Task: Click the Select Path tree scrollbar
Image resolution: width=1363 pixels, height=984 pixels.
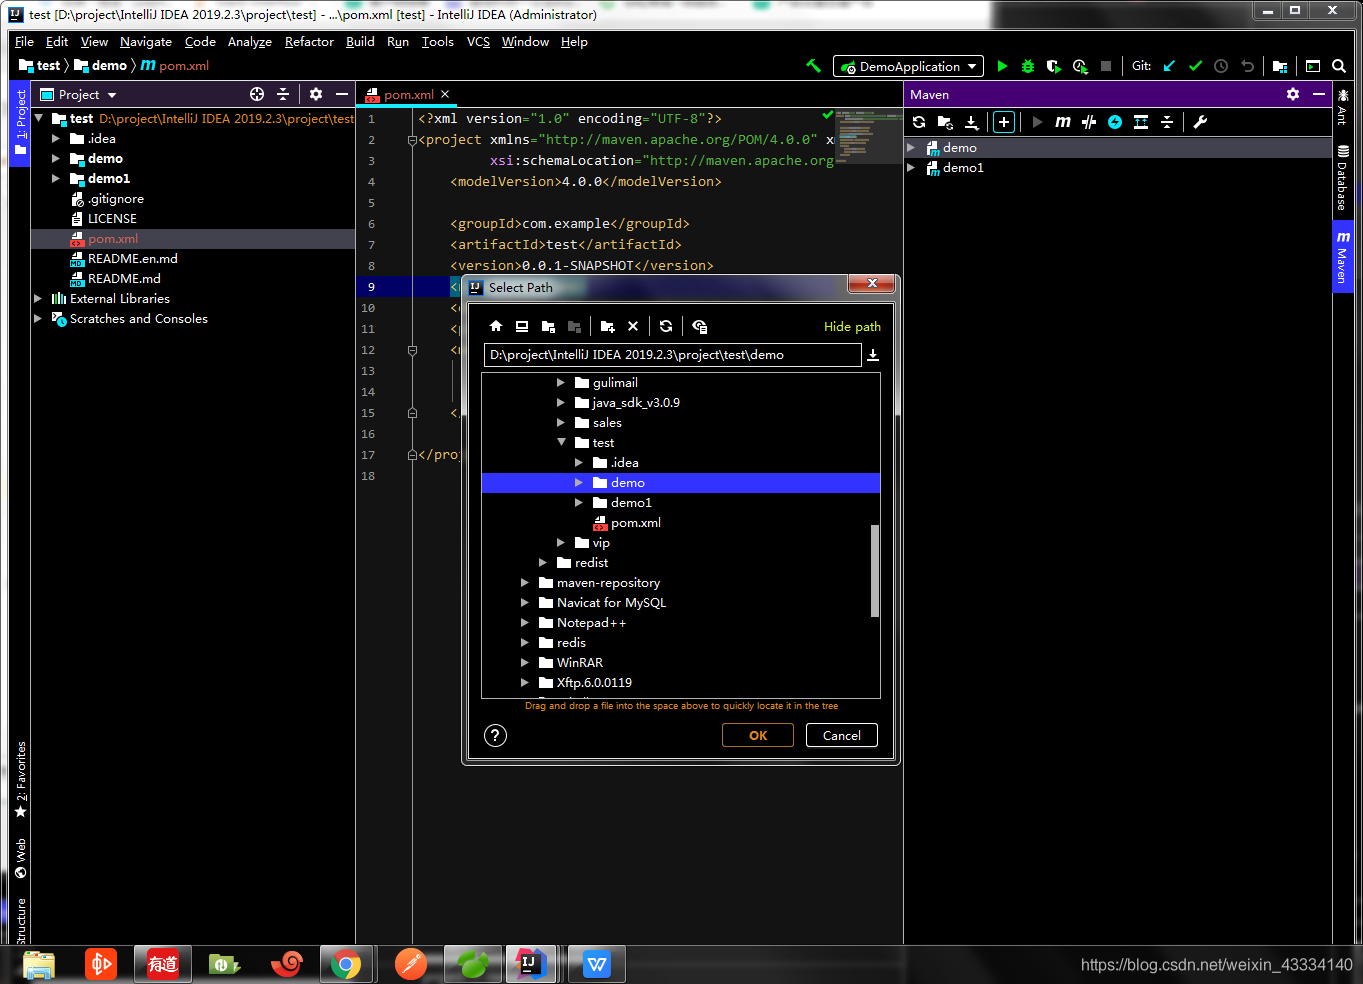Action: point(875,570)
